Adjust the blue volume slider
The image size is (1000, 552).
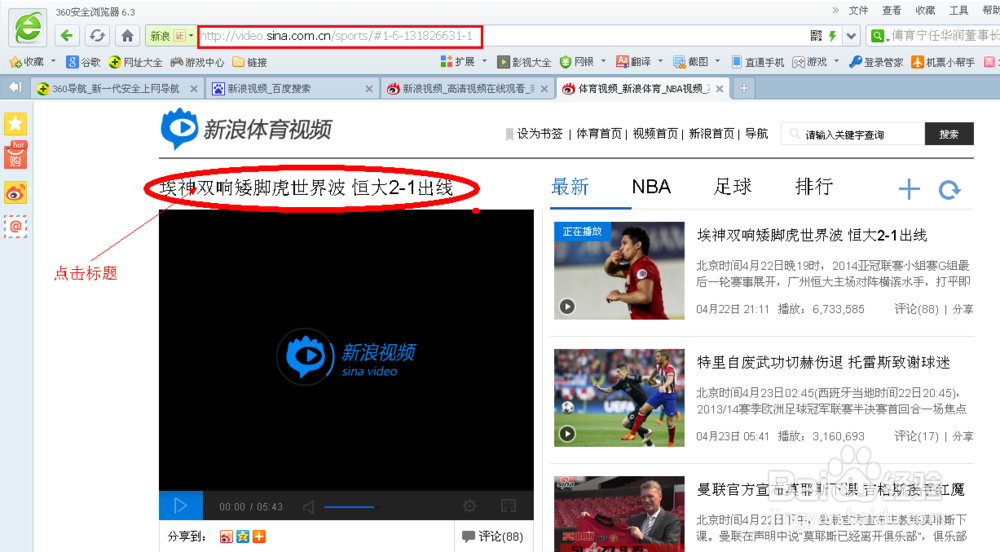pos(353,507)
